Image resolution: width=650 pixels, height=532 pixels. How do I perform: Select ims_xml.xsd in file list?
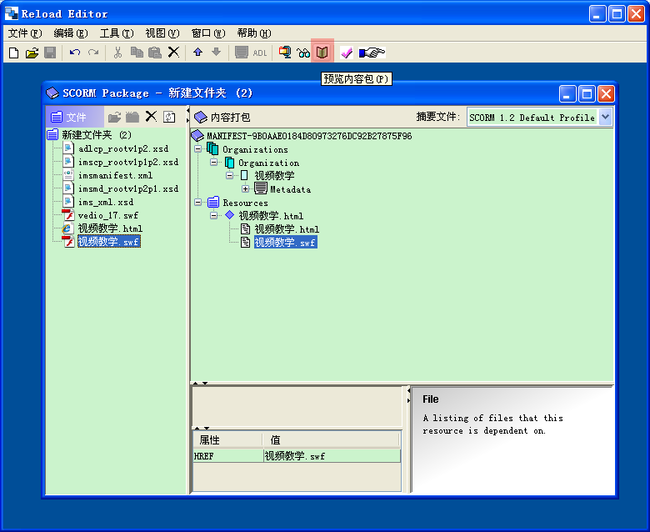[106, 202]
